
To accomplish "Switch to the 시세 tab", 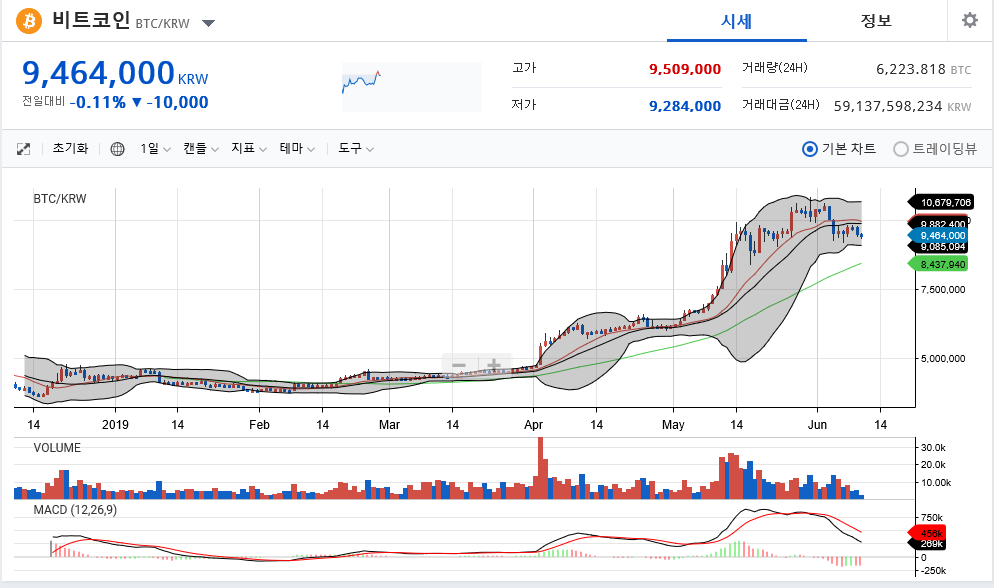I will (x=737, y=21).
